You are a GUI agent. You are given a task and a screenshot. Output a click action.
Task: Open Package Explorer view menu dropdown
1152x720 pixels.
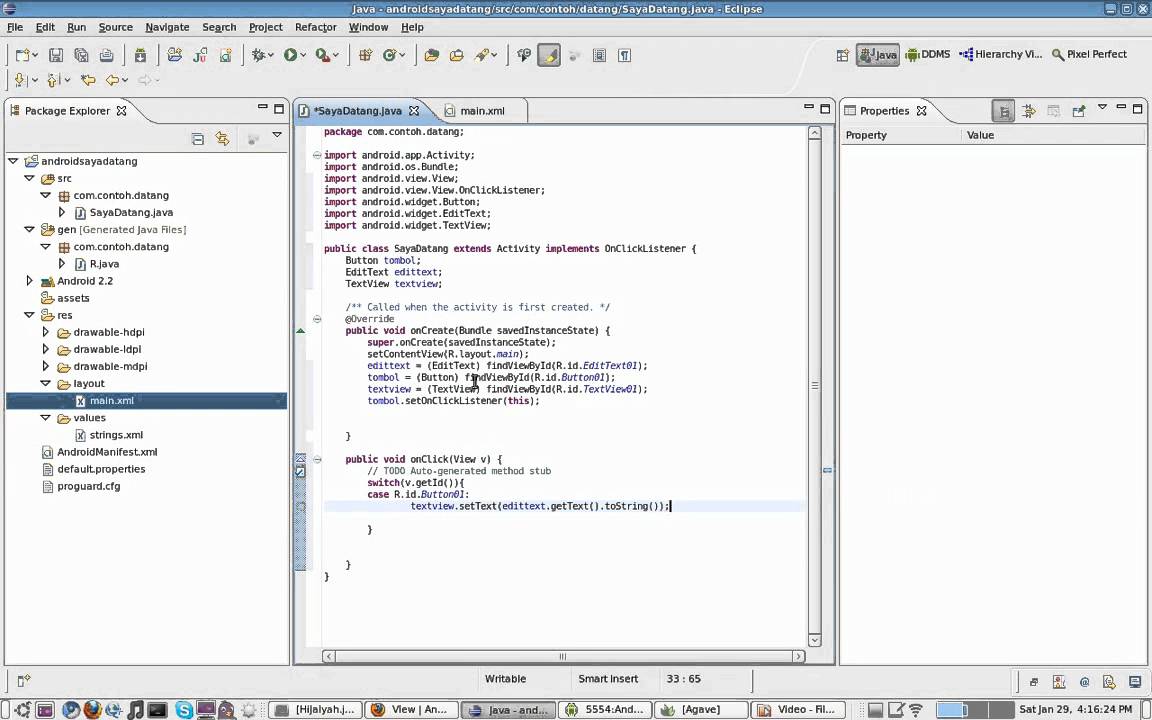[277, 135]
